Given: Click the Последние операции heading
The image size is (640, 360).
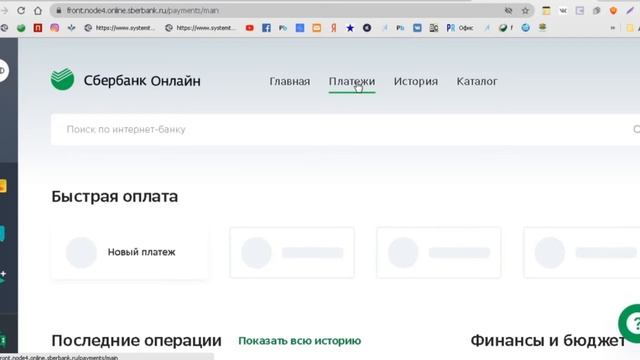Looking at the screenshot, I should pos(136,340).
